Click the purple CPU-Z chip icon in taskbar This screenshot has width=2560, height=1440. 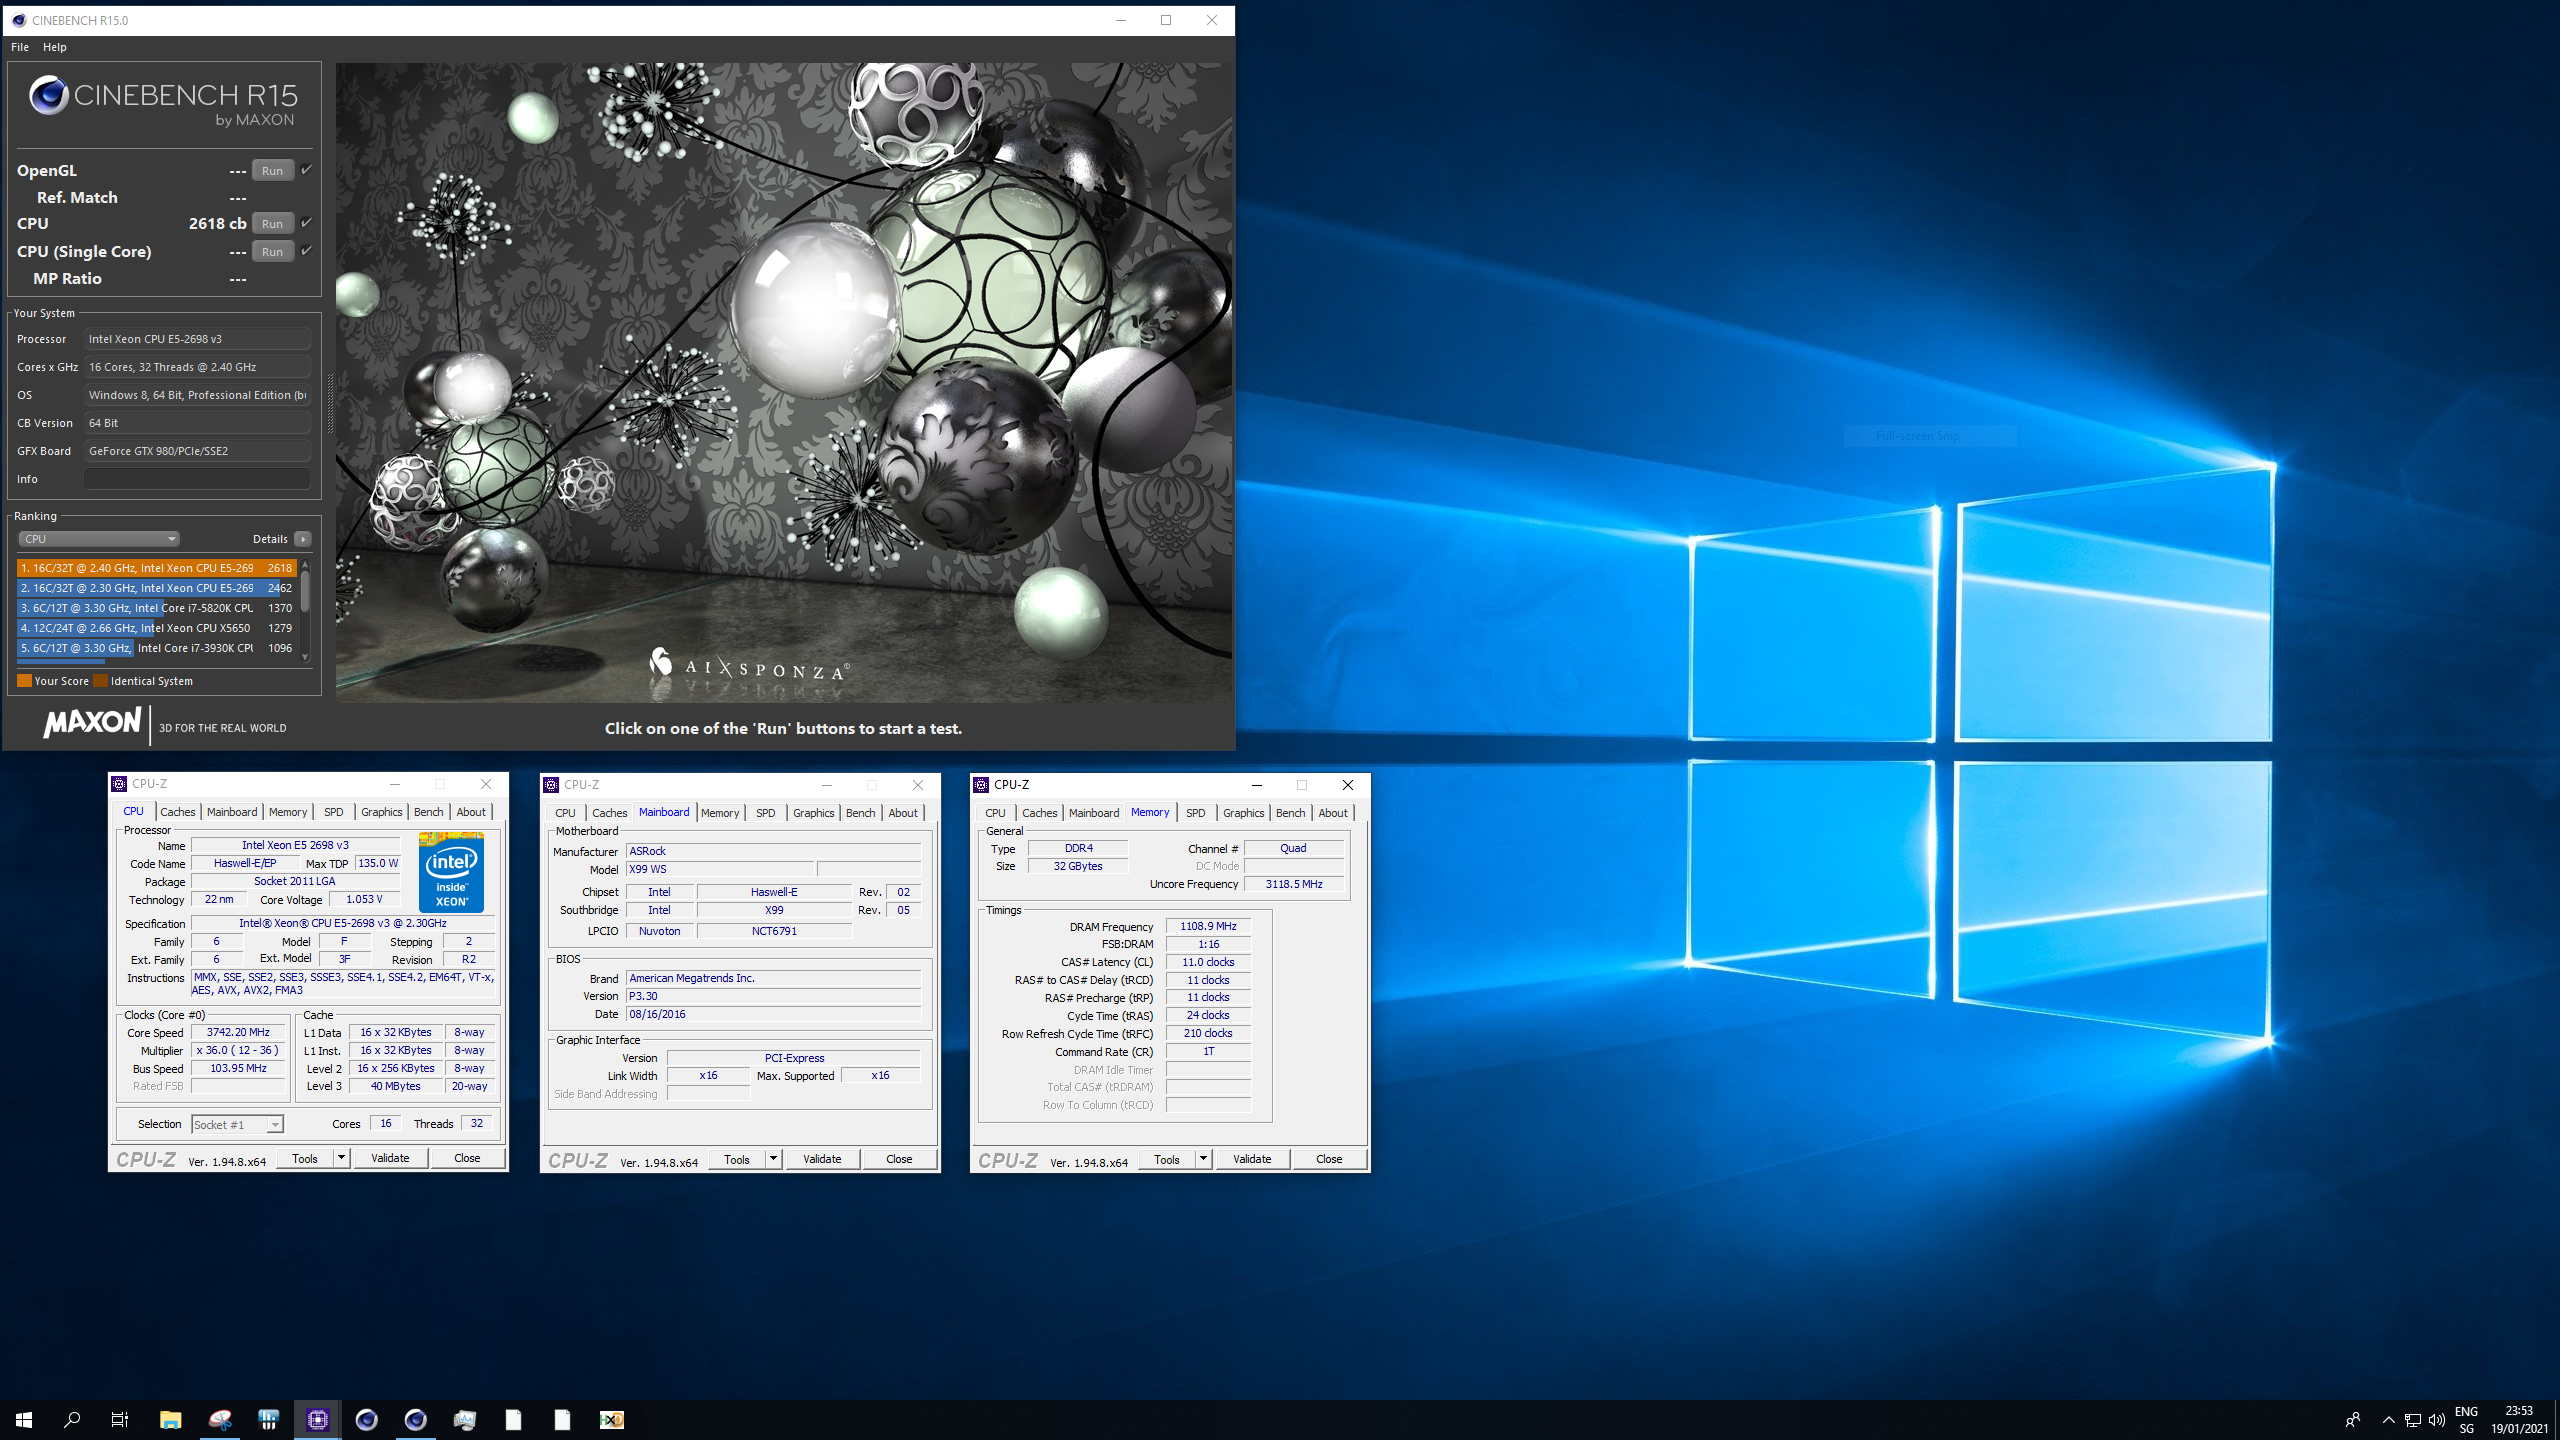point(318,1420)
